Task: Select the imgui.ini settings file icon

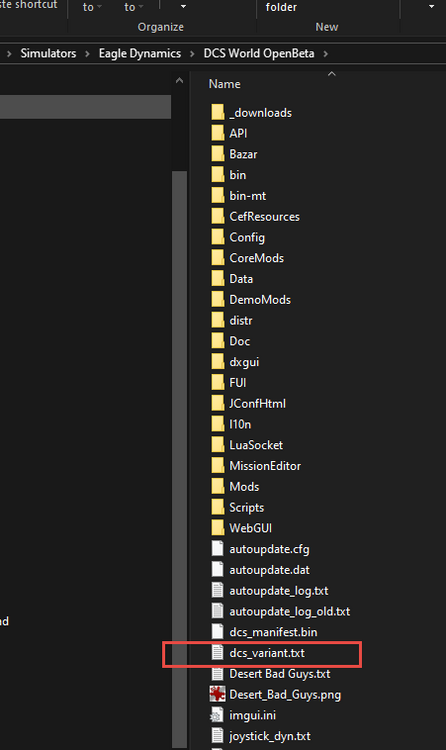Action: coord(217,715)
